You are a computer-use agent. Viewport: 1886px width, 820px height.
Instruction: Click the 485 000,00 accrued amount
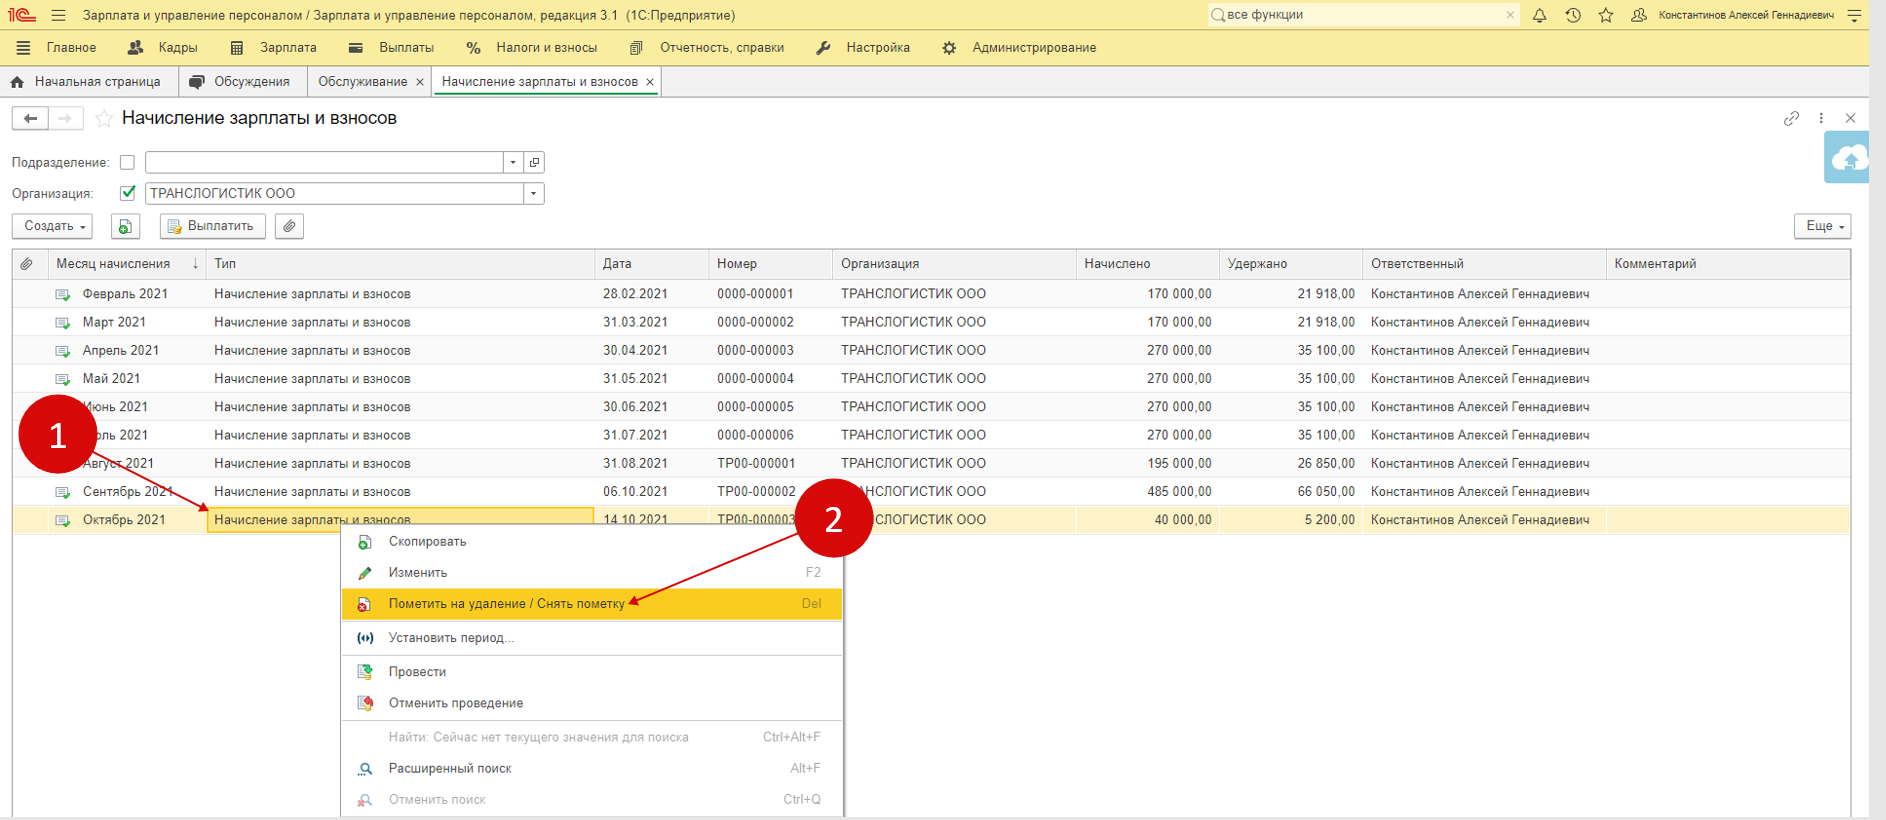click(x=1179, y=492)
